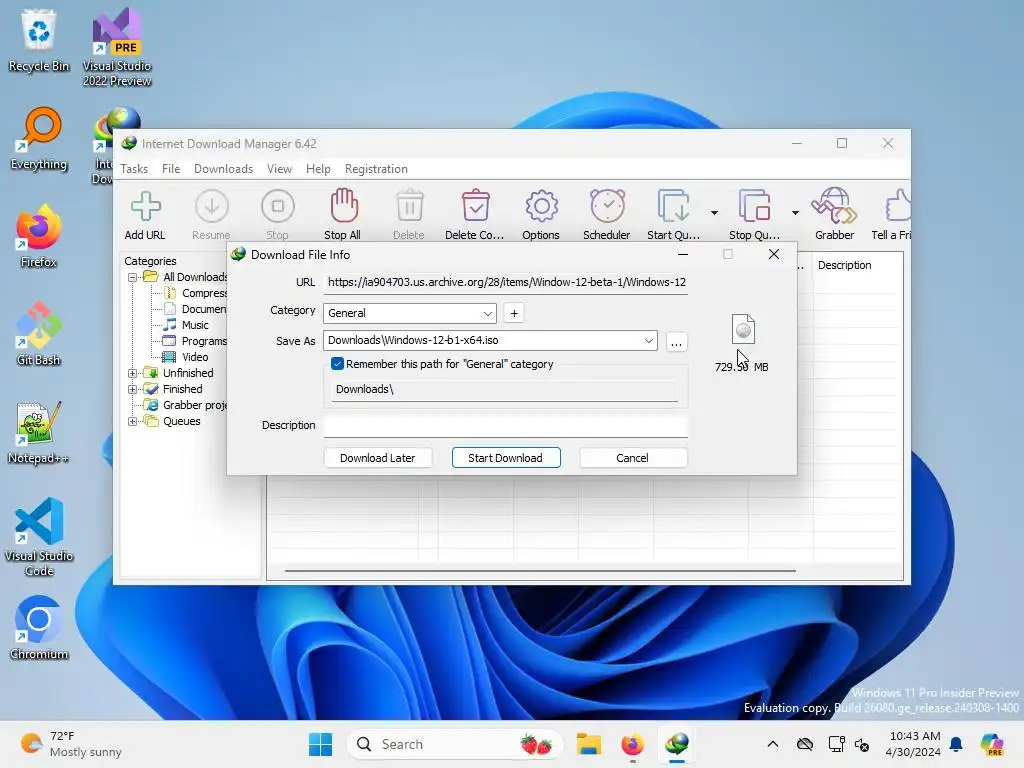Click the browse ellipsis button beside Save As
1024x768 pixels.
[x=677, y=342]
